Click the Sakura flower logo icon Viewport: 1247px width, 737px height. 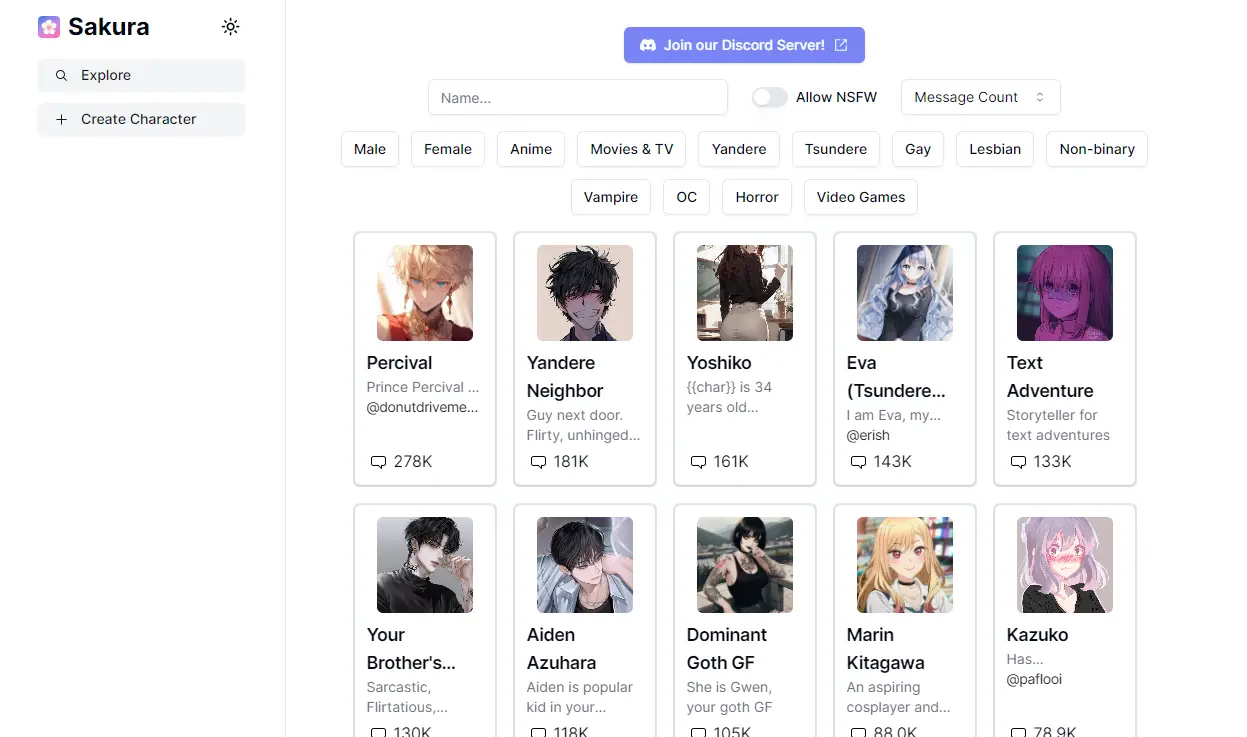coord(49,27)
